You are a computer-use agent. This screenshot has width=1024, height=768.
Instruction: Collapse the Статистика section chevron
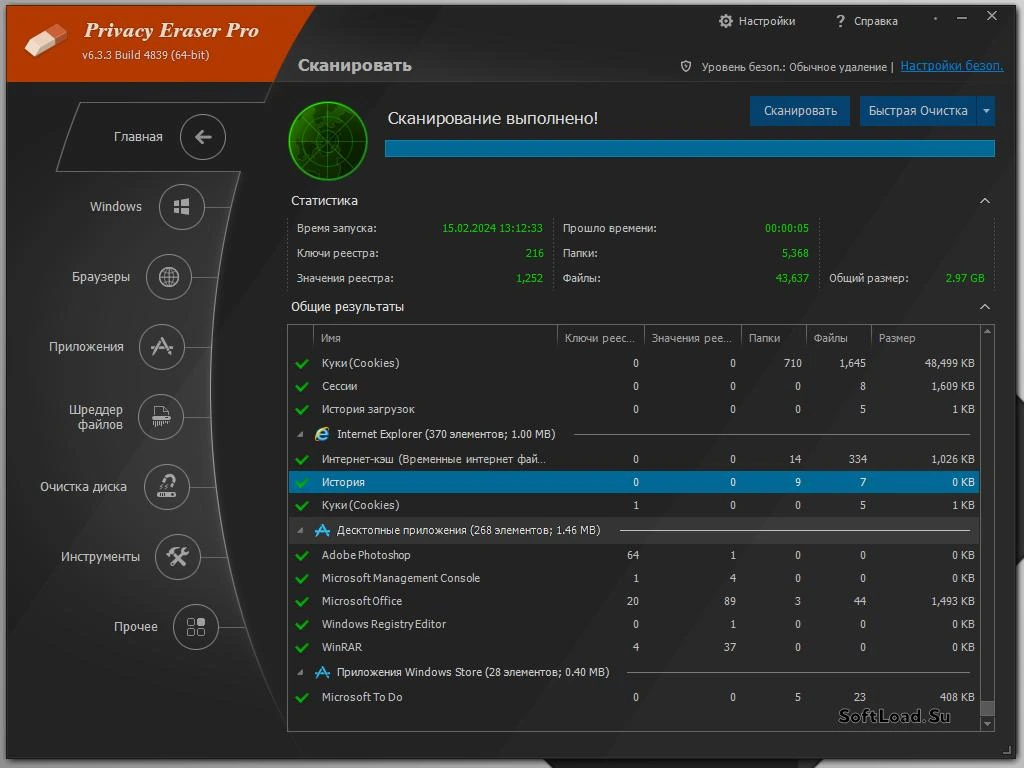click(x=985, y=200)
